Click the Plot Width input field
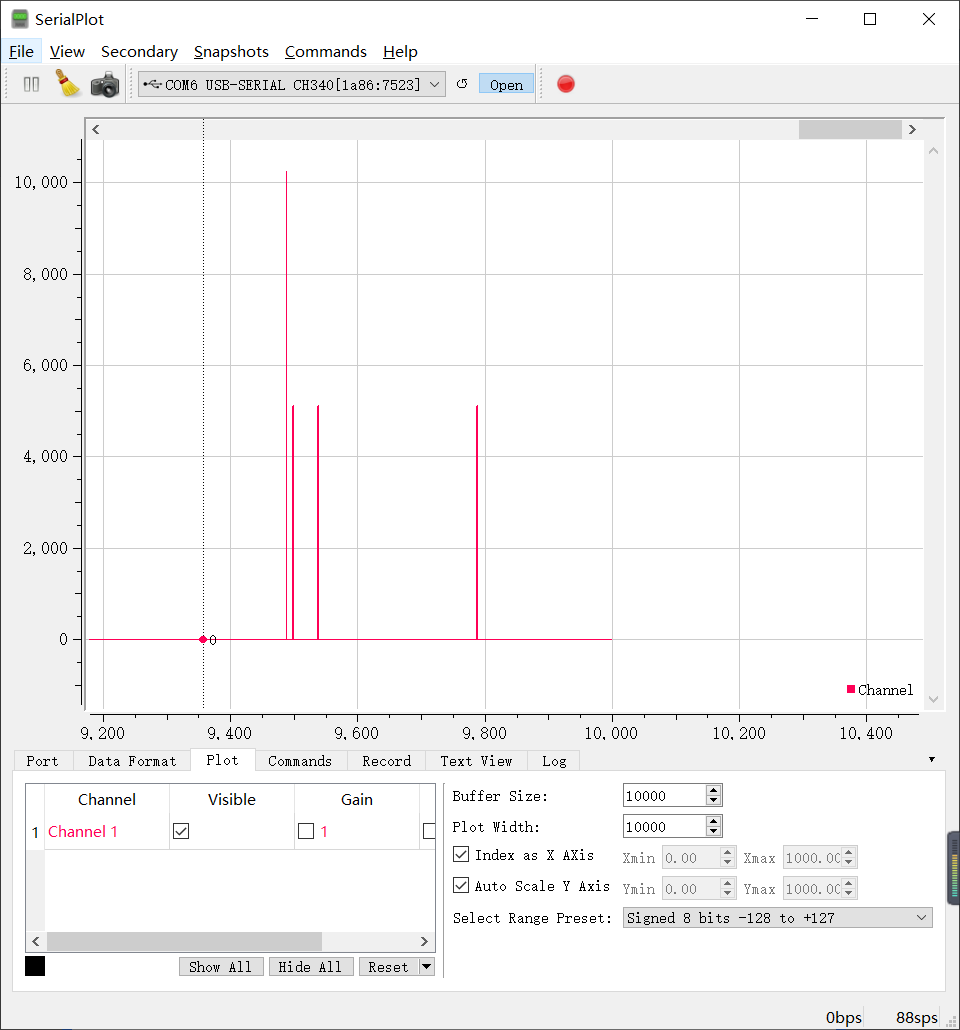960x1030 pixels. coord(664,826)
